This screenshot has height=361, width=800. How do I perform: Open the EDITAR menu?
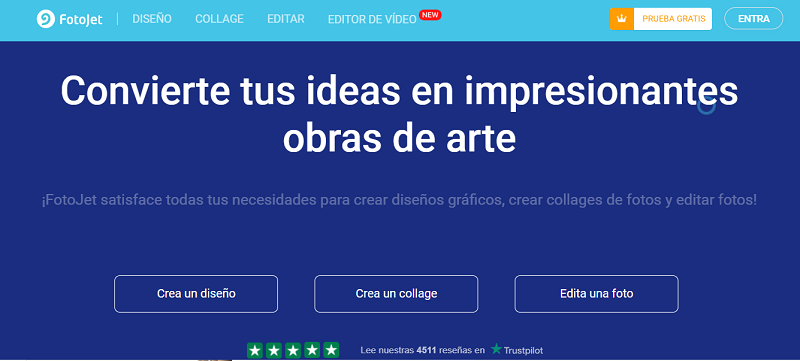click(x=286, y=19)
